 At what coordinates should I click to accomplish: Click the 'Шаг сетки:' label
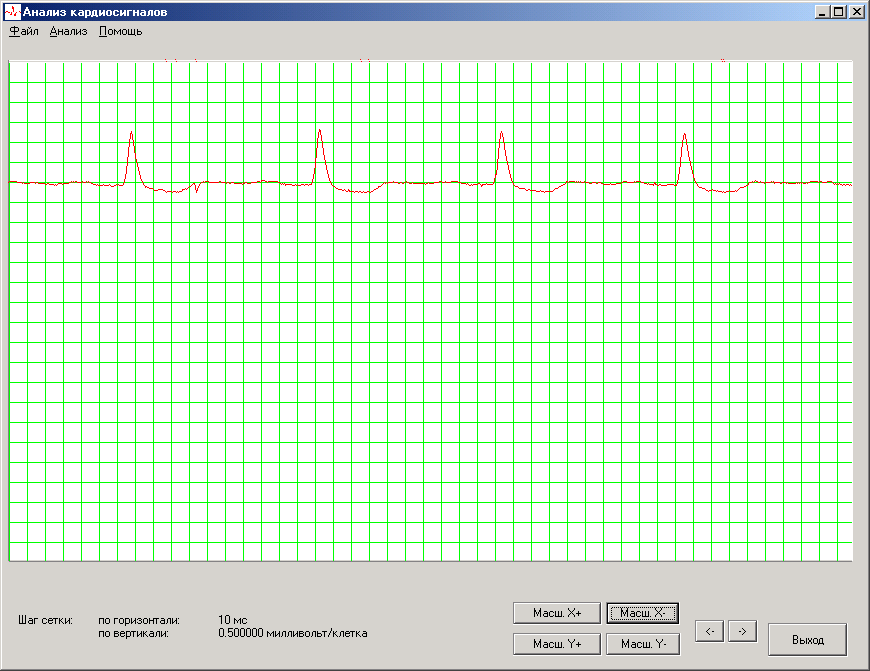[45, 620]
